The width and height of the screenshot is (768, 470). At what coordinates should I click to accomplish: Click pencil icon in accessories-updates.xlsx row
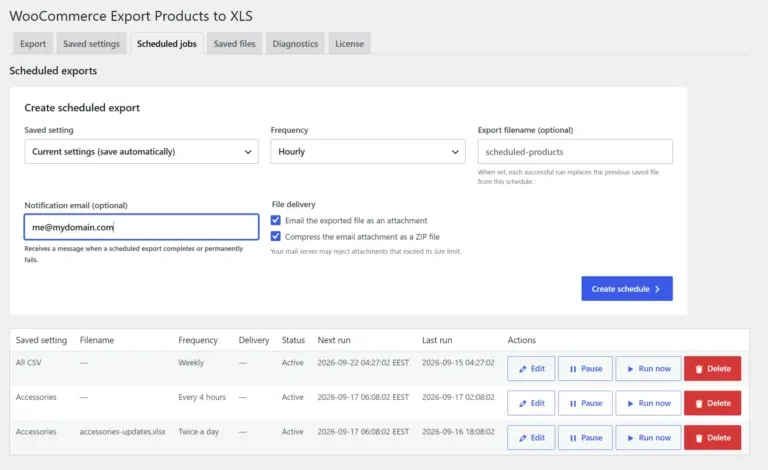click(523, 438)
